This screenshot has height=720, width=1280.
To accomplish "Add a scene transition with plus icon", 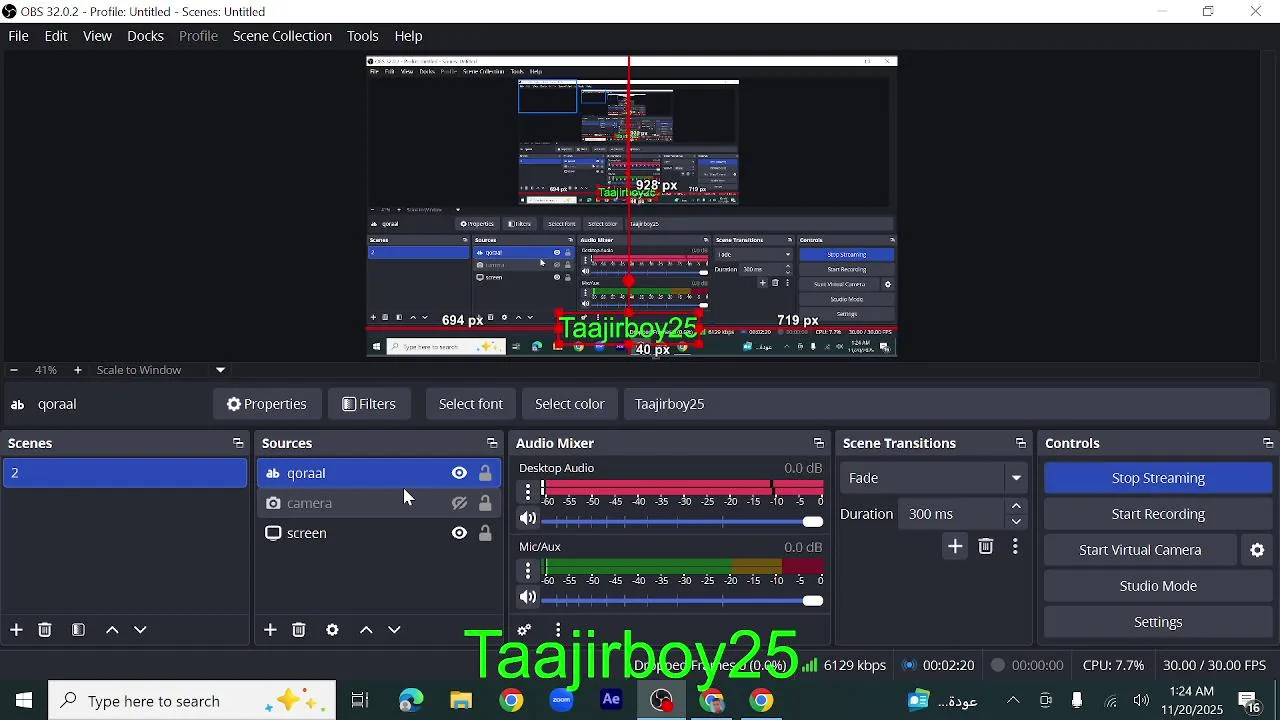I will pos(955,546).
